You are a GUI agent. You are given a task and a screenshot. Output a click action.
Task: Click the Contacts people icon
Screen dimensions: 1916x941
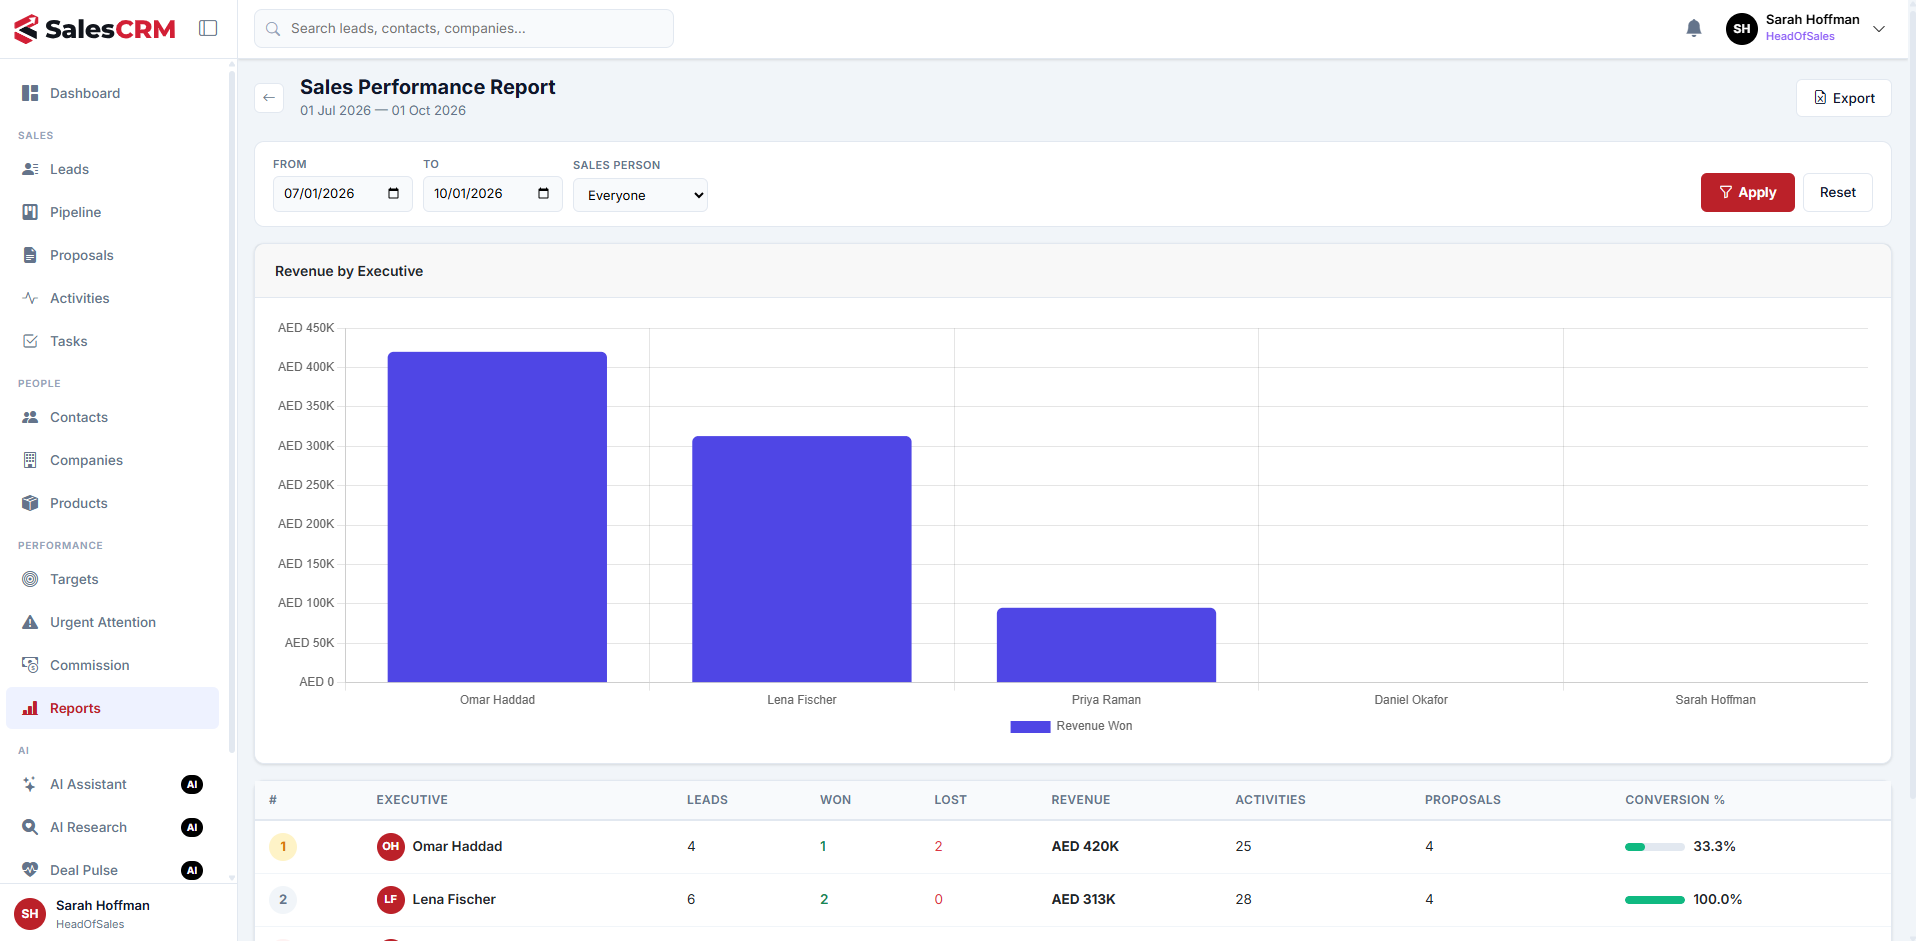30,417
